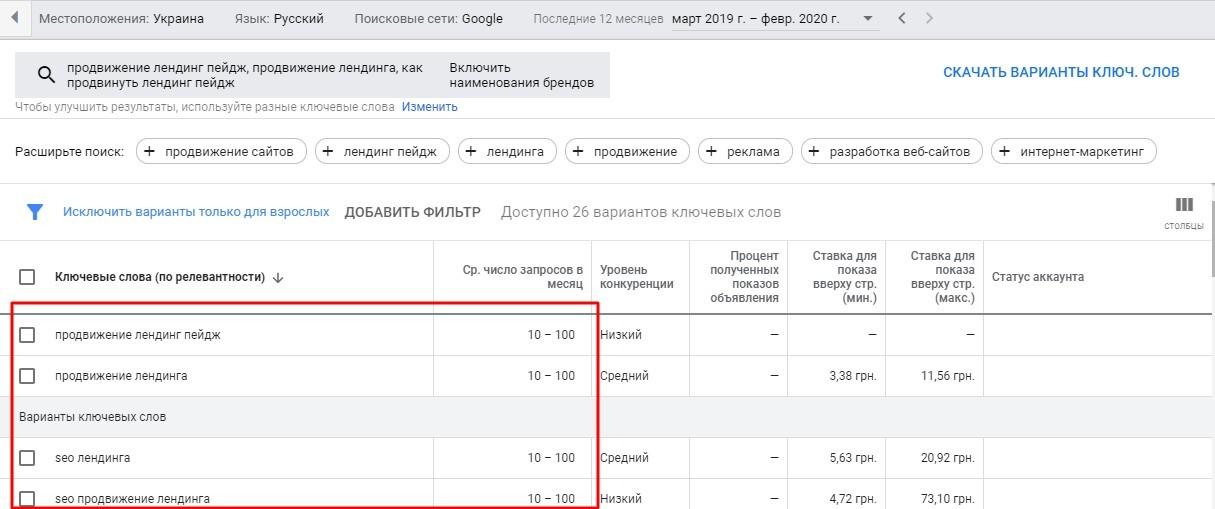Screen dimensions: 1215x509
Task: Click the Изменить link
Action: click(x=429, y=107)
